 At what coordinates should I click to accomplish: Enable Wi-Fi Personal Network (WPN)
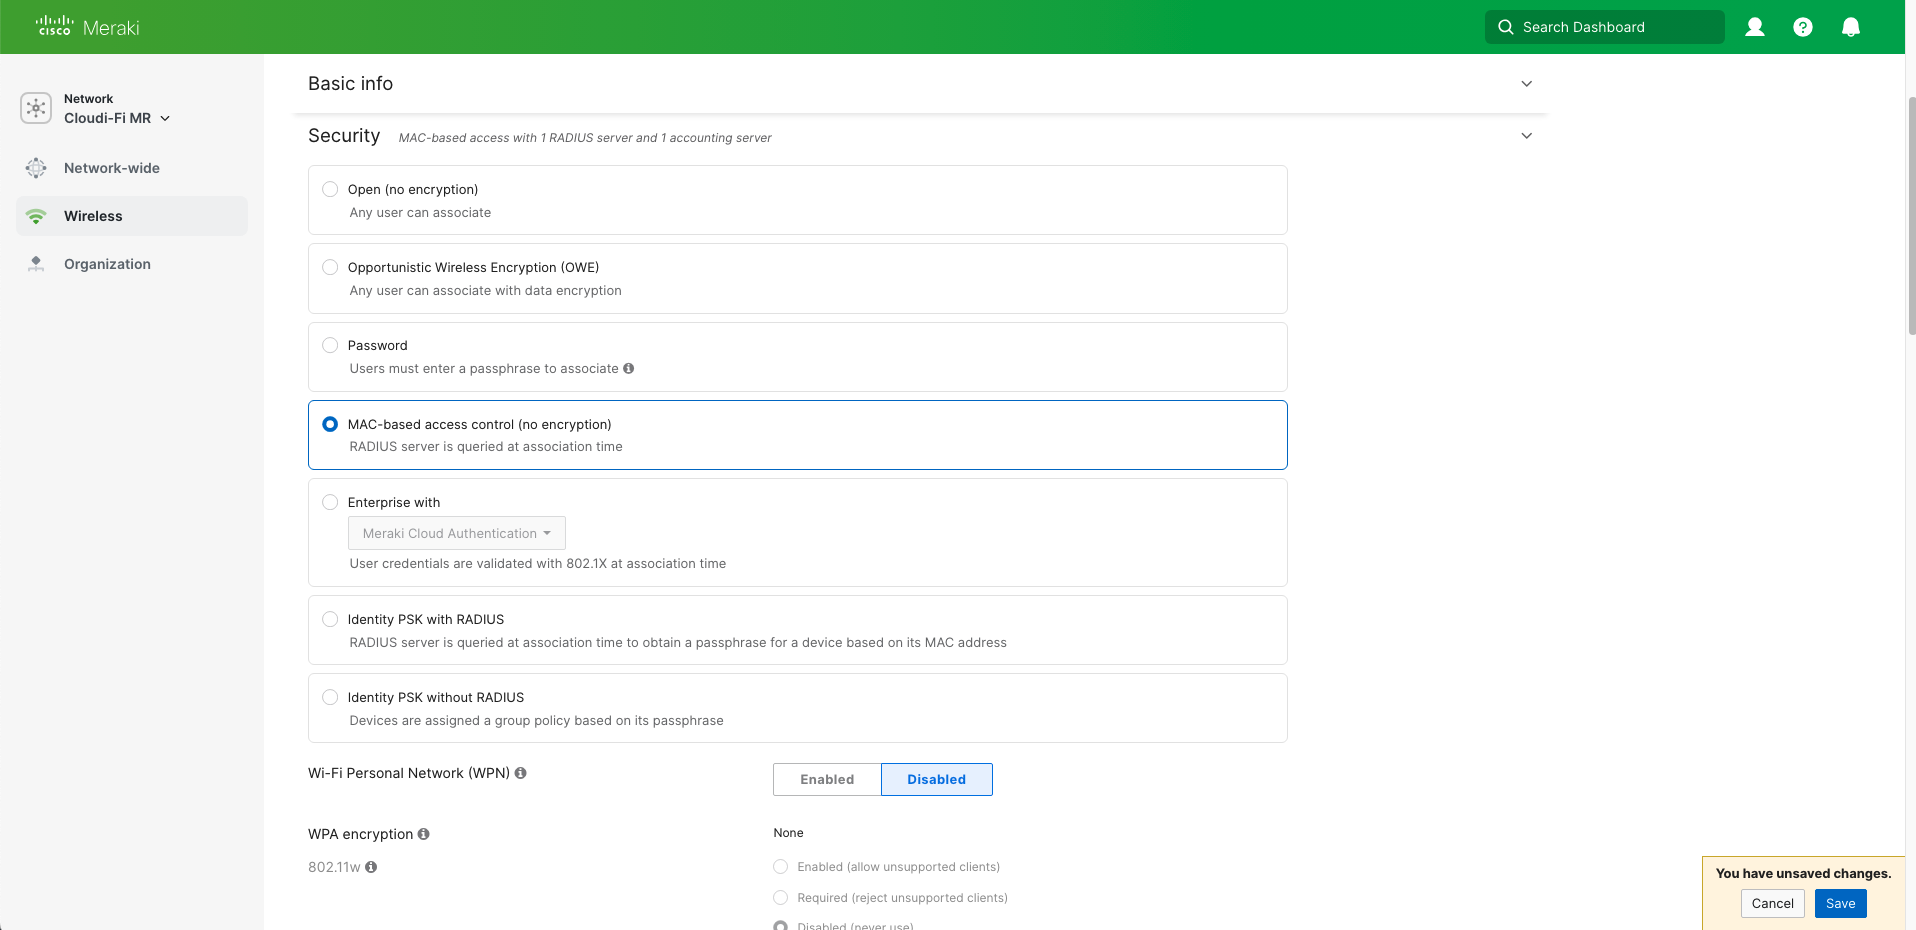[x=826, y=779]
